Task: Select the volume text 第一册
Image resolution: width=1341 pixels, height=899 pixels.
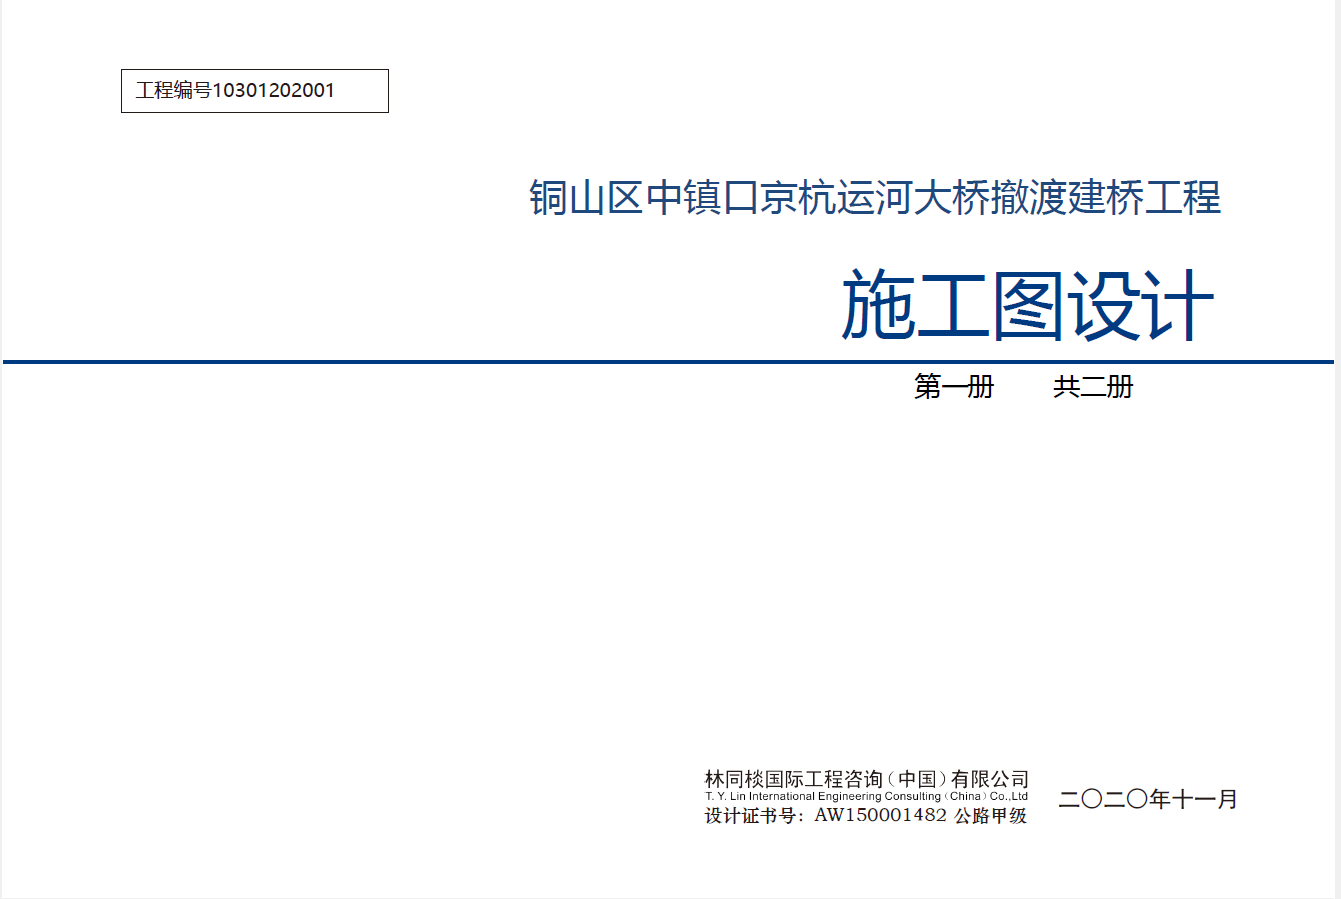Action: [954, 387]
